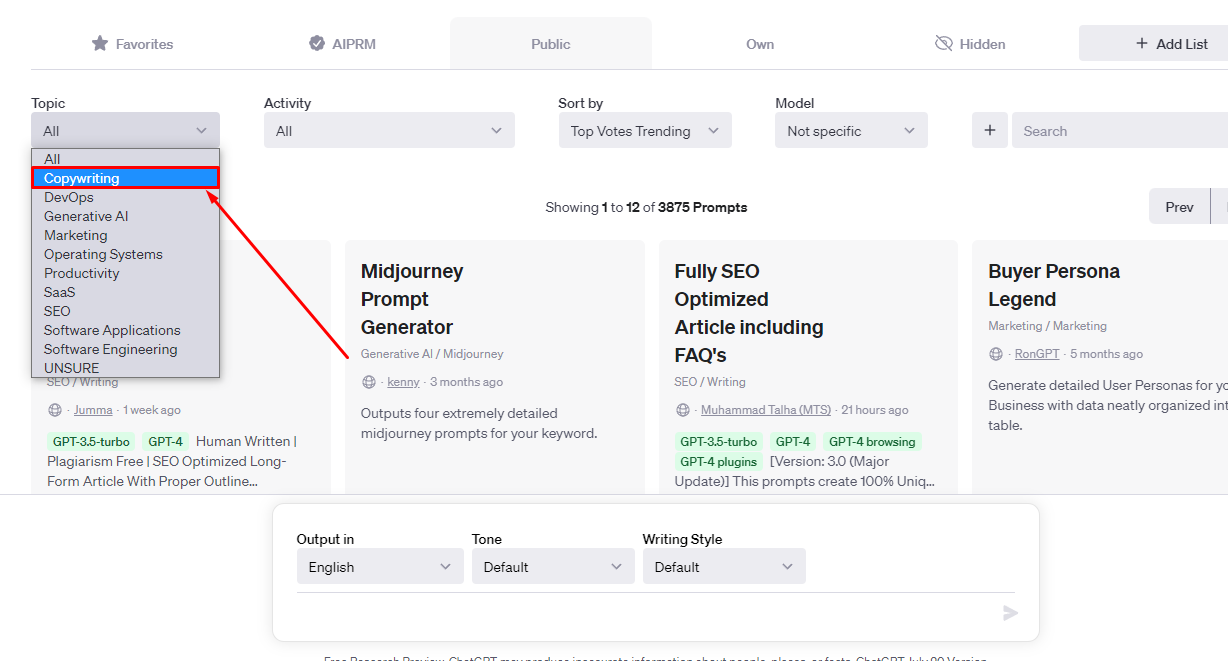
Task: Open the Model Not specific dropdown
Action: point(851,131)
